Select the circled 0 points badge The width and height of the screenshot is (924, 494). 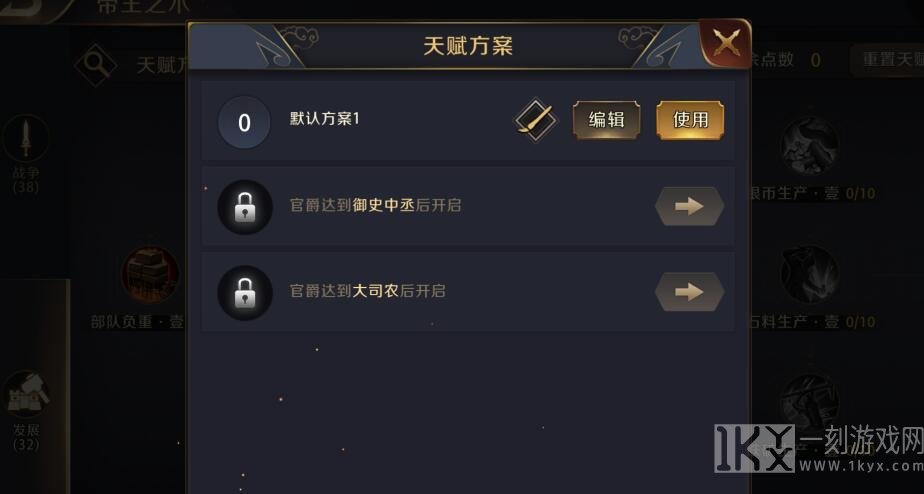tap(244, 123)
